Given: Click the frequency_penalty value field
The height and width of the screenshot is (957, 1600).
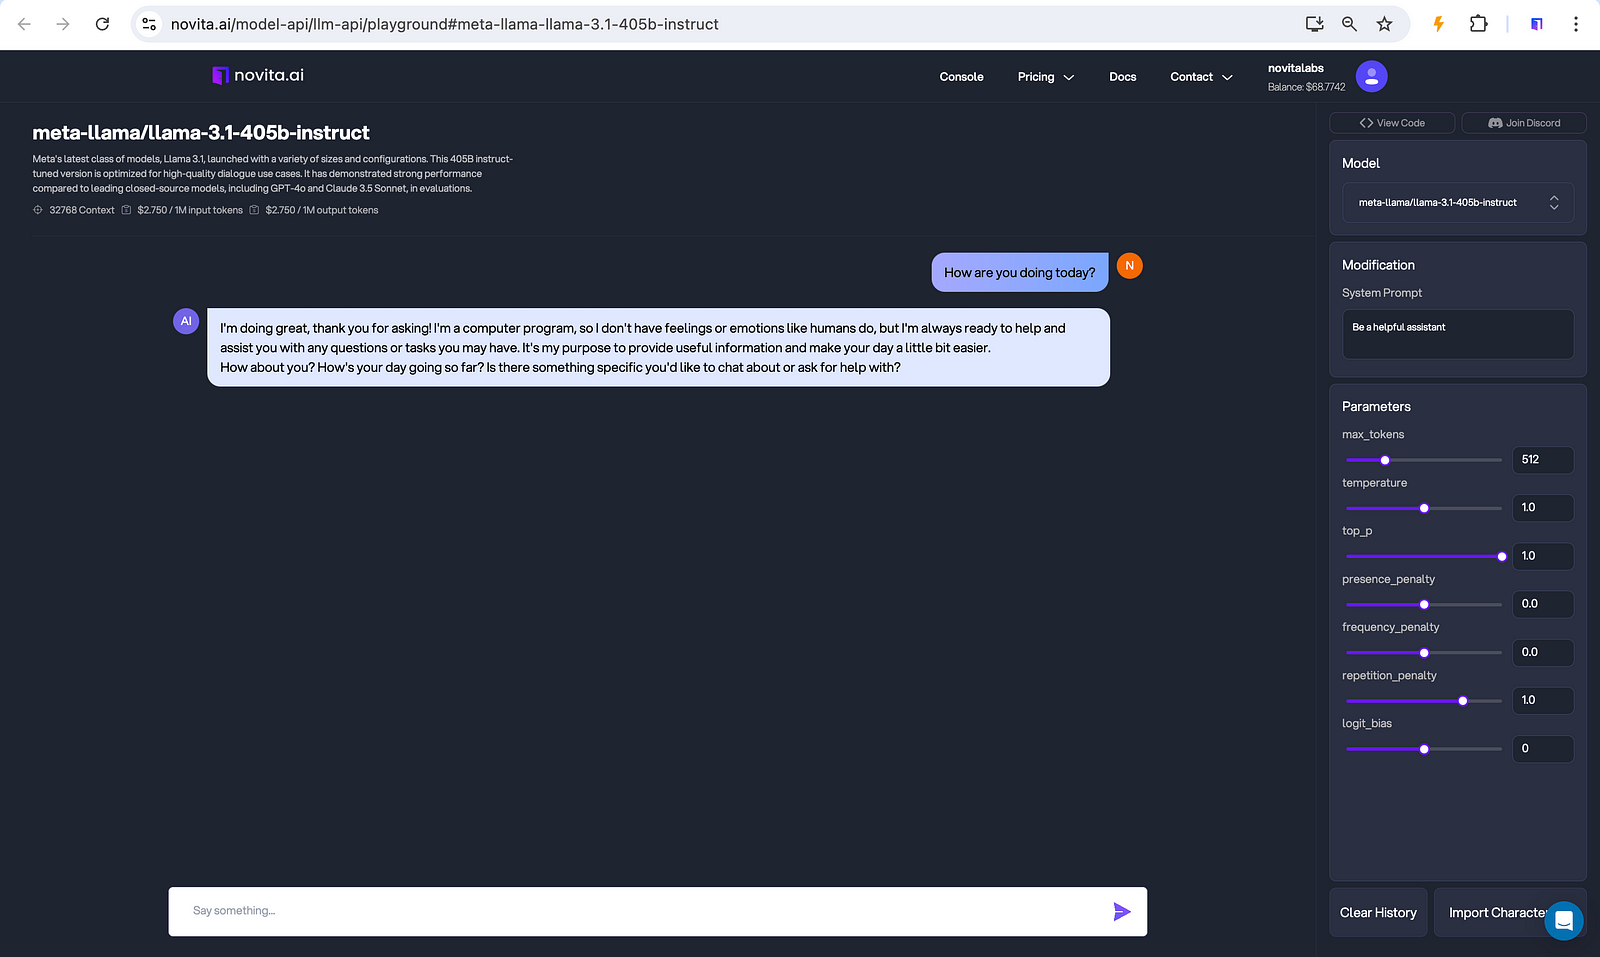Looking at the screenshot, I should (1543, 652).
